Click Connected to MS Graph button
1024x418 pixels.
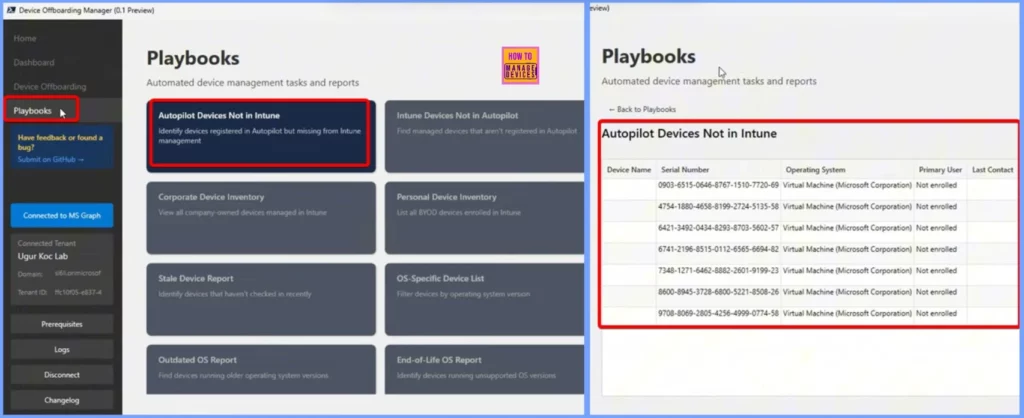click(61, 216)
